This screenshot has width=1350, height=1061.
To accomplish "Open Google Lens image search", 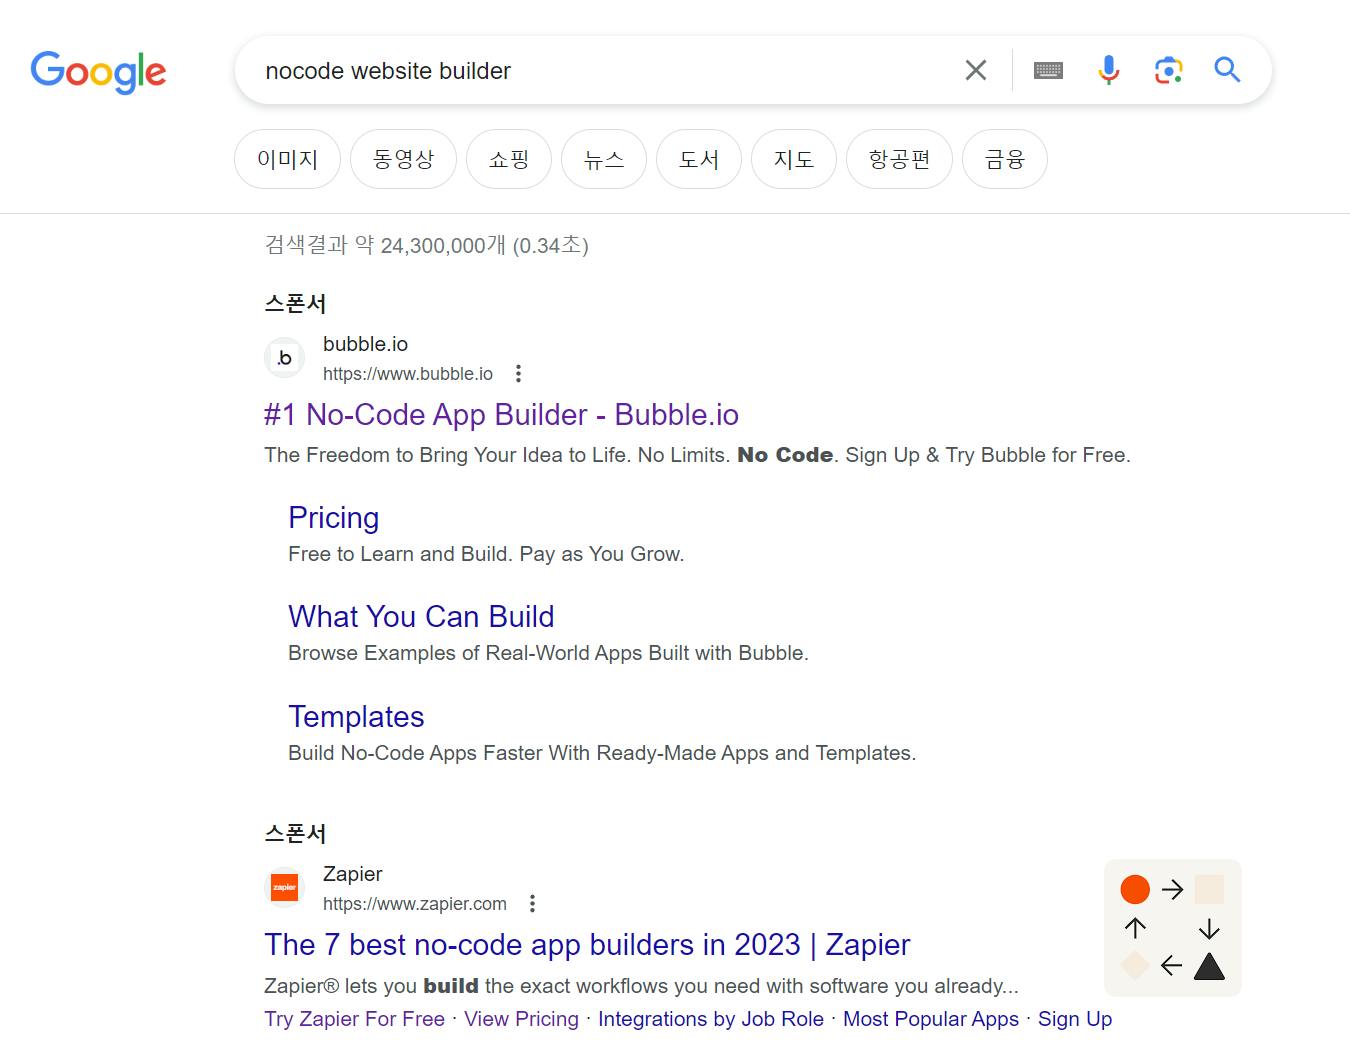I will click(1168, 70).
